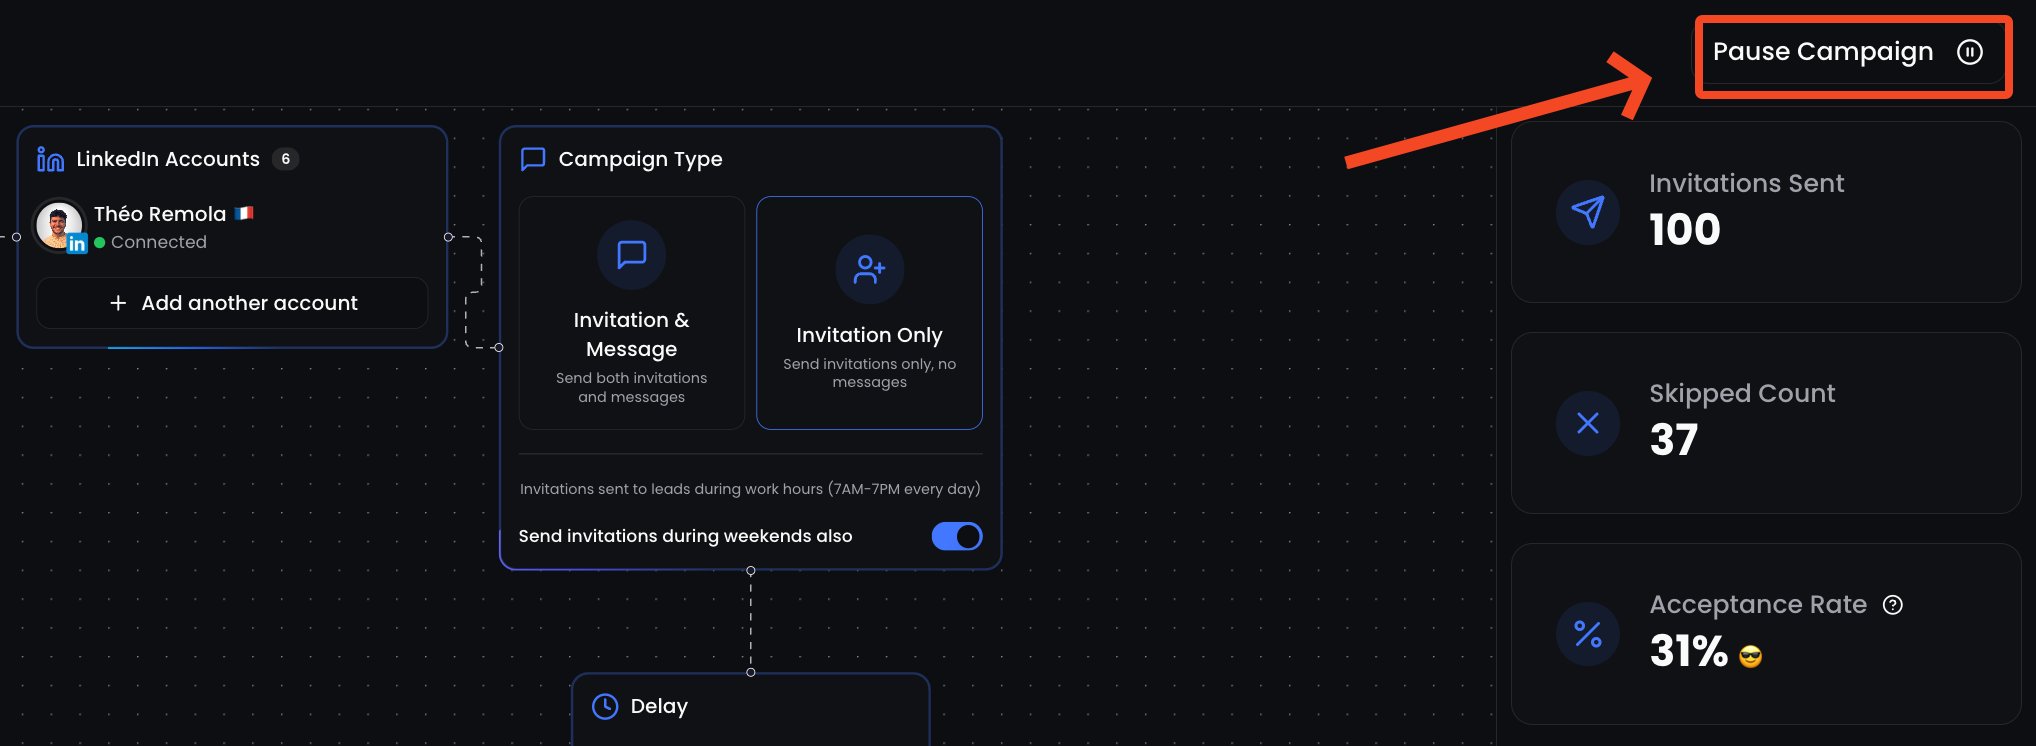Click the add-user icon in Invitation Only

coord(870,269)
